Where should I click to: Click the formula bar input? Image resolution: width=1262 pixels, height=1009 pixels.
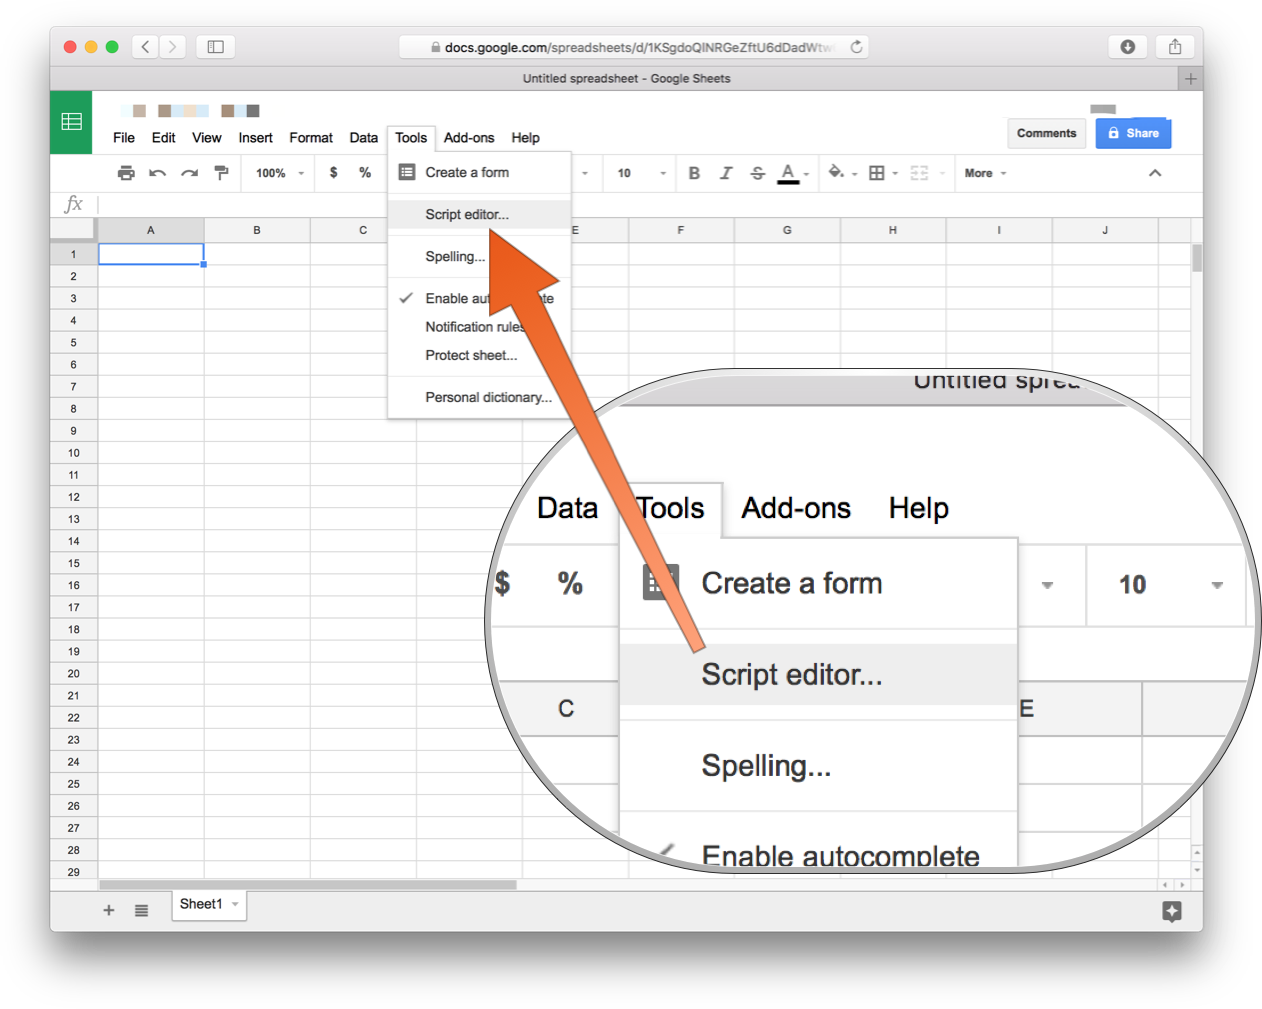click(650, 205)
